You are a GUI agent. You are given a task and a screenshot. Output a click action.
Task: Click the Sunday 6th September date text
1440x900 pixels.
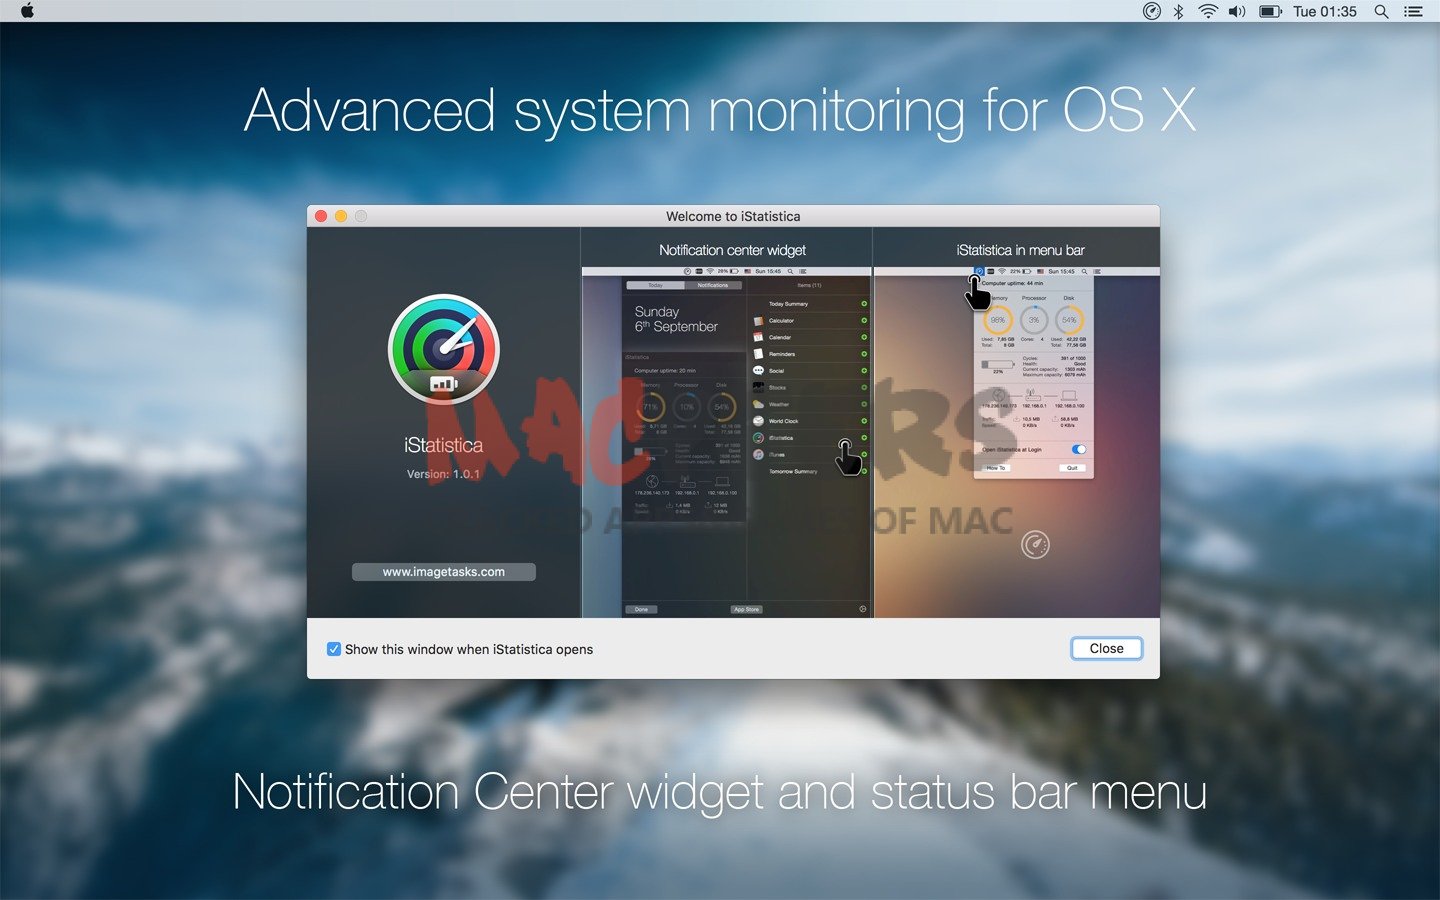pyautogui.click(x=676, y=319)
